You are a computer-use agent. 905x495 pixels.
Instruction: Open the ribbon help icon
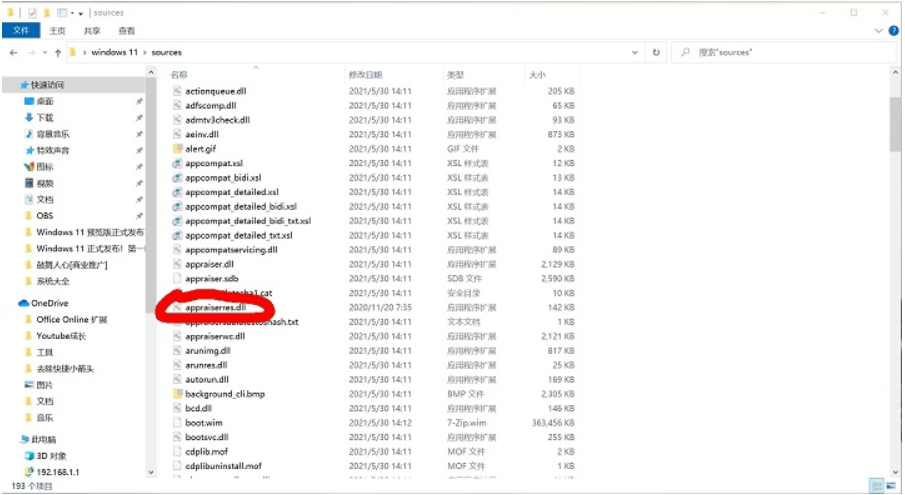pyautogui.click(x=894, y=31)
